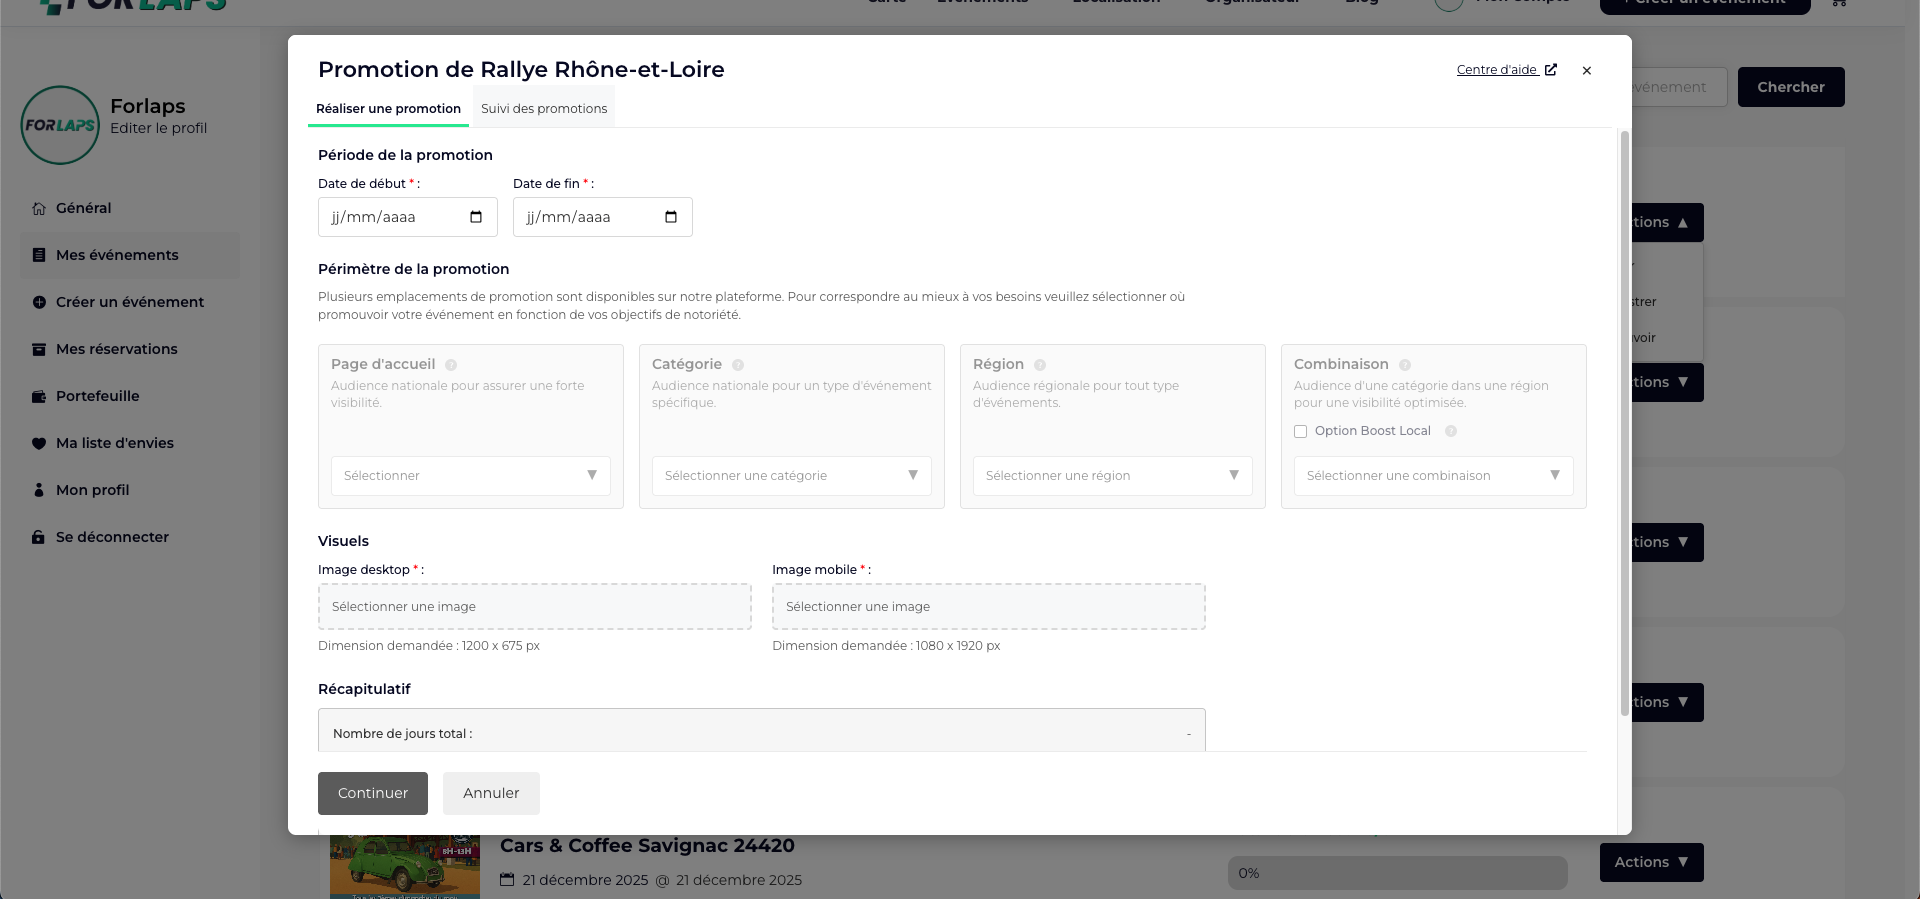Open the Sélectionner une région dropdown
This screenshot has width=1920, height=899.
coord(1112,476)
